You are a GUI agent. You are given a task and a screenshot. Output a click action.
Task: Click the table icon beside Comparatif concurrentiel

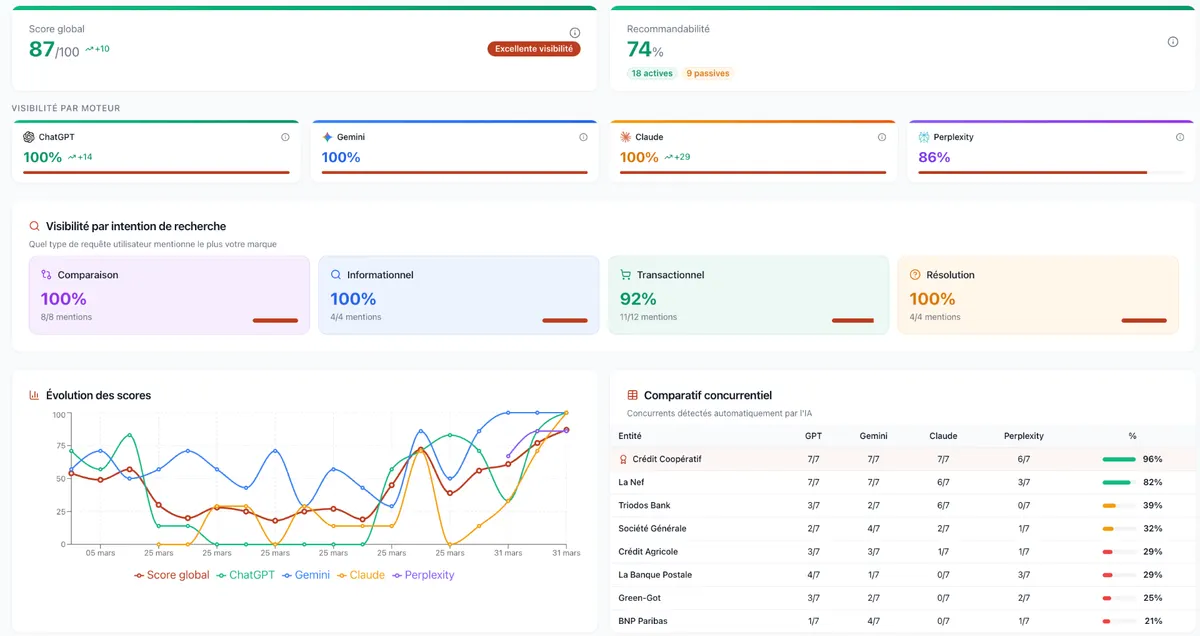633,395
